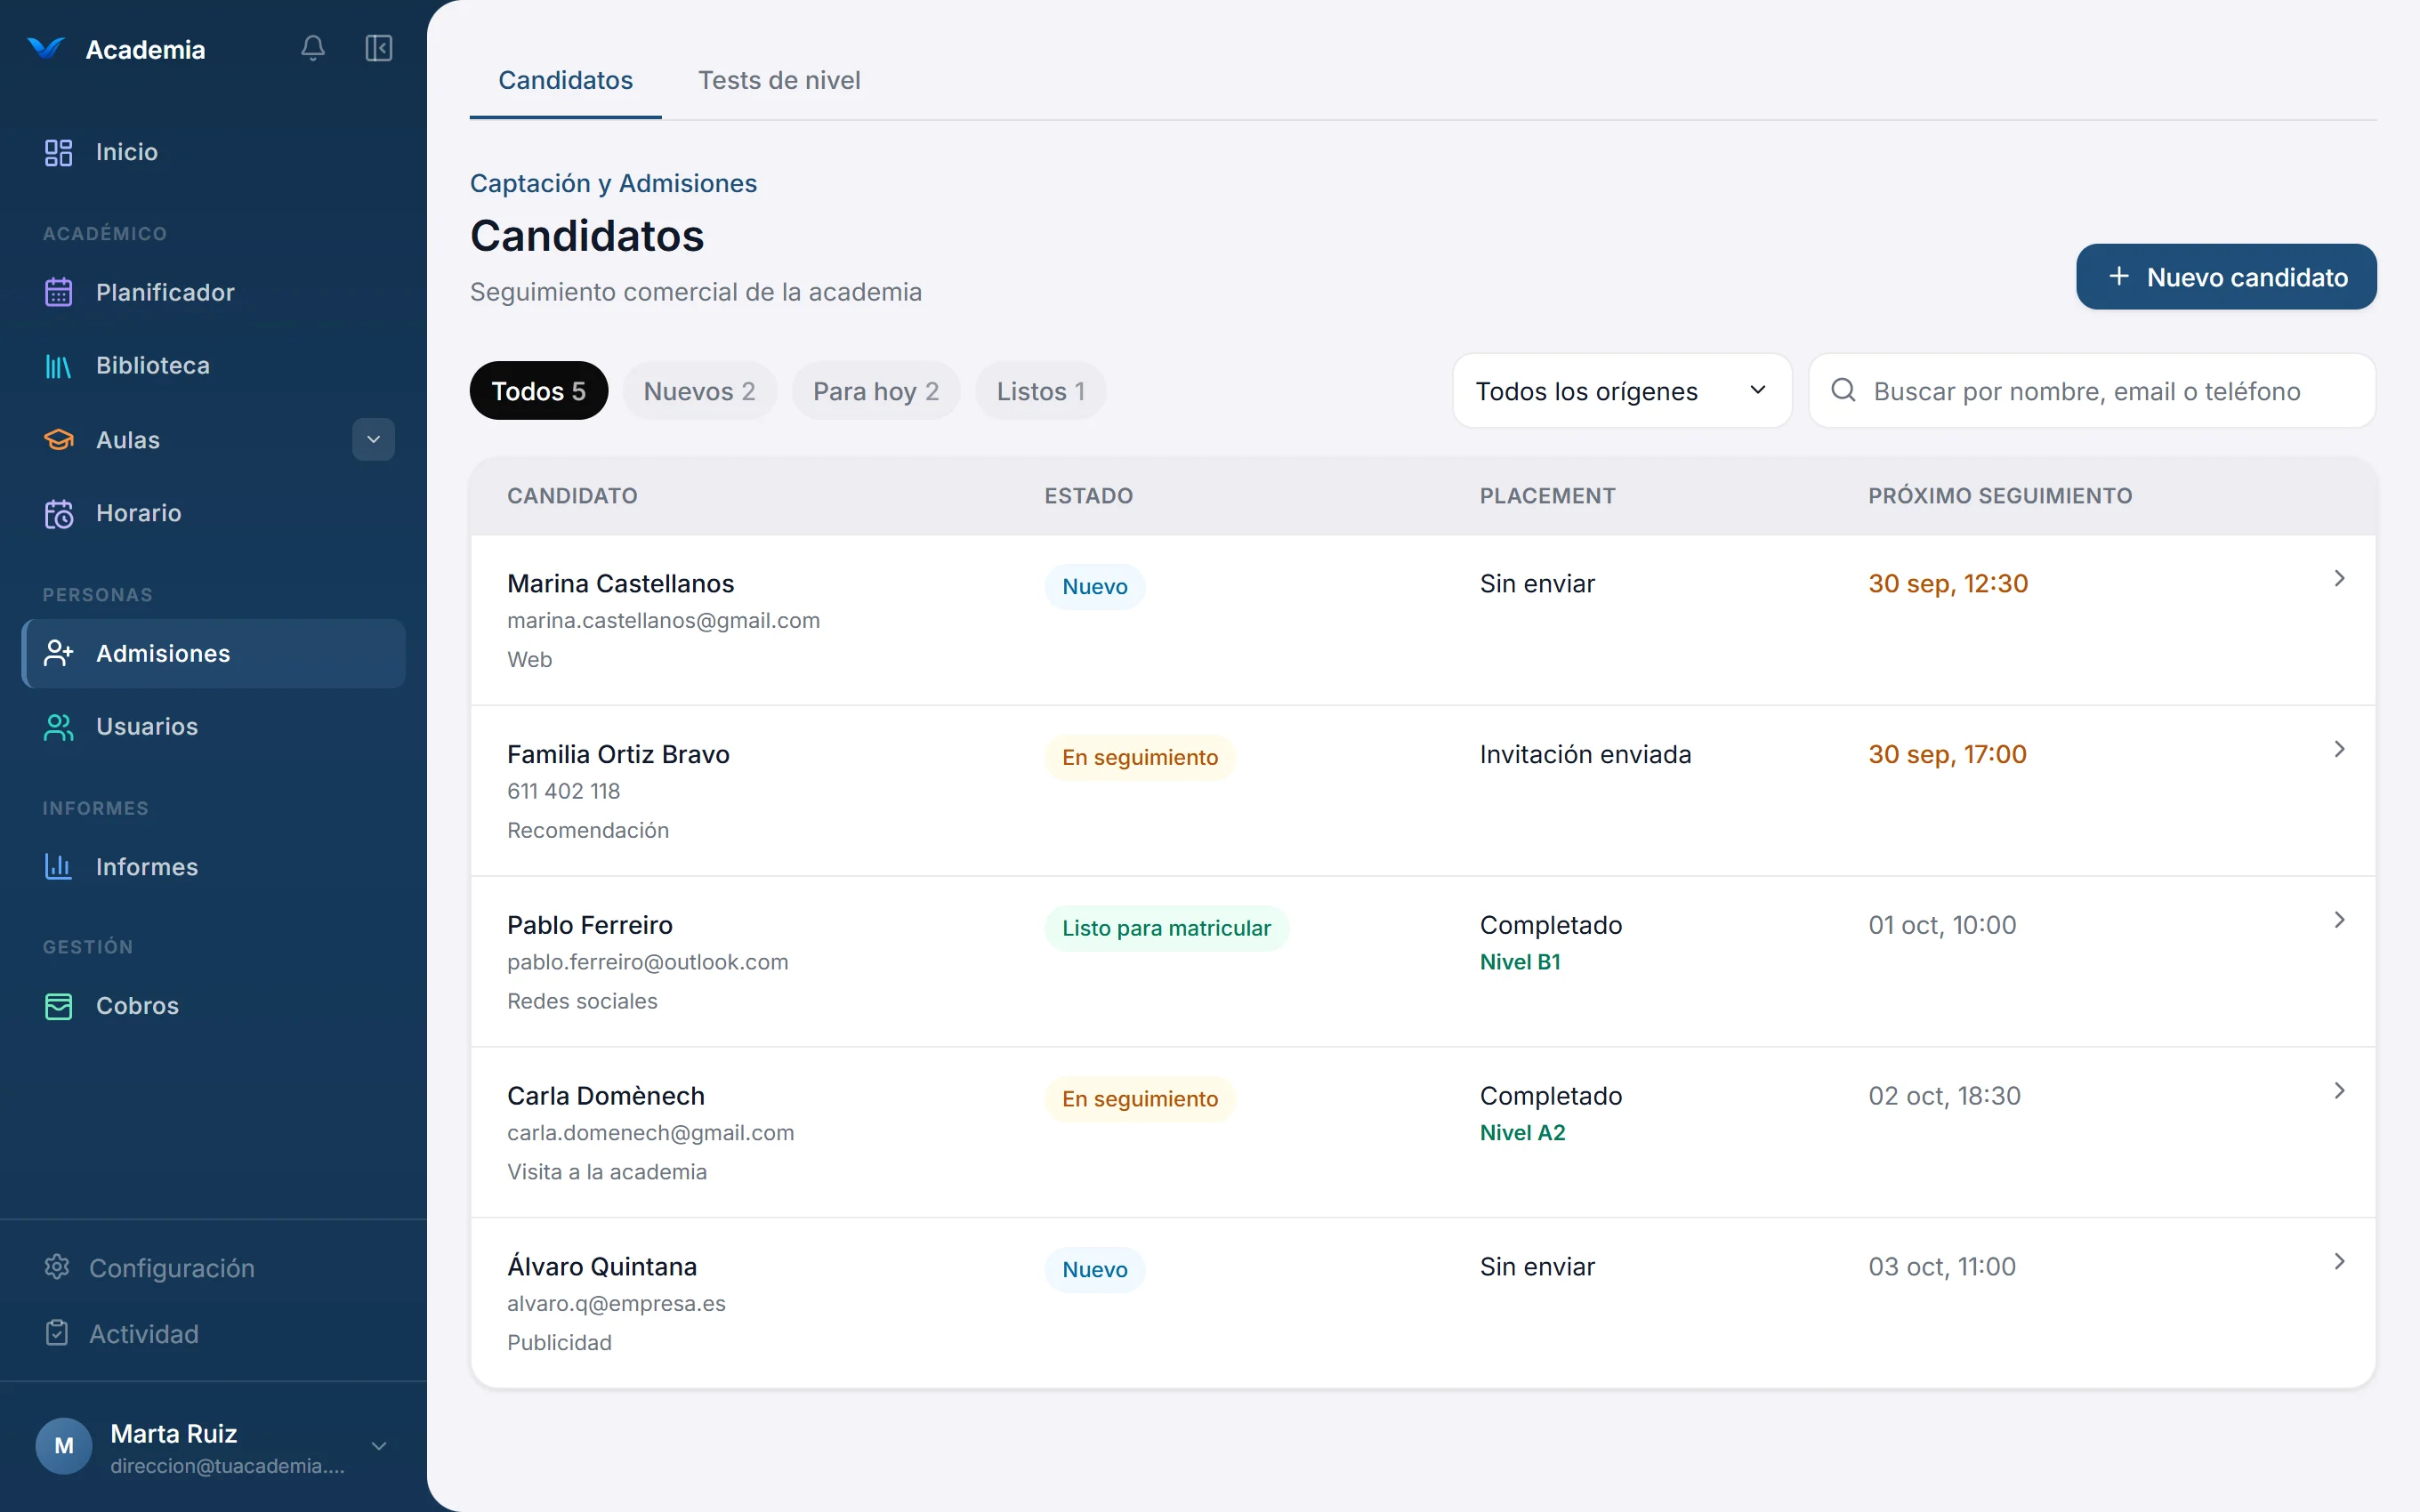Open Carla Domènech row chevron

pos(2339,1091)
